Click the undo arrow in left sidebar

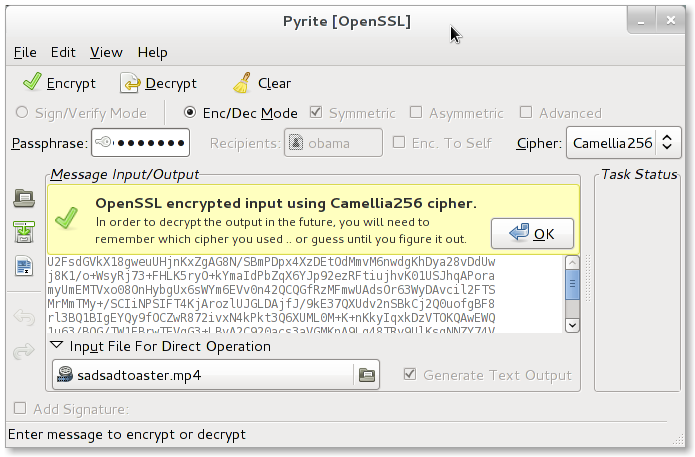[24, 316]
